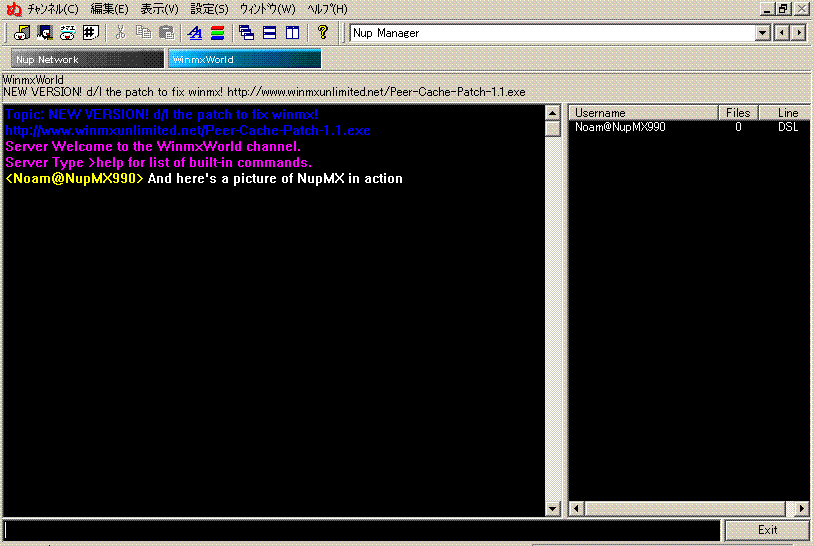
Task: Open color settings with red-green-blue bars icon
Action: coord(218,33)
